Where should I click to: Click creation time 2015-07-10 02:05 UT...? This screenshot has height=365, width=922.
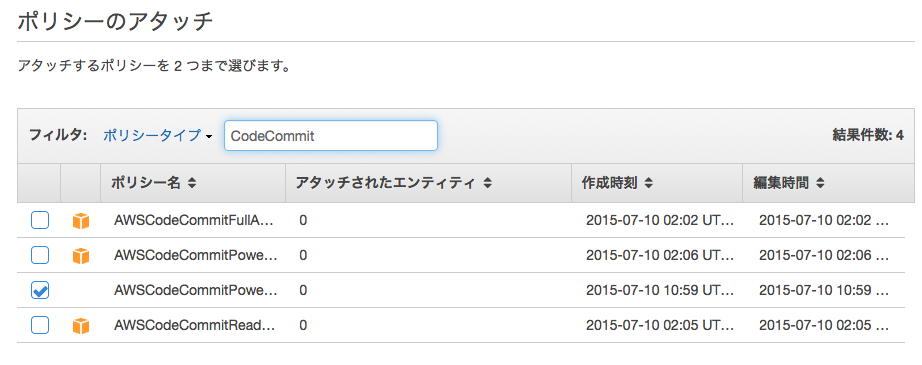pos(660,325)
